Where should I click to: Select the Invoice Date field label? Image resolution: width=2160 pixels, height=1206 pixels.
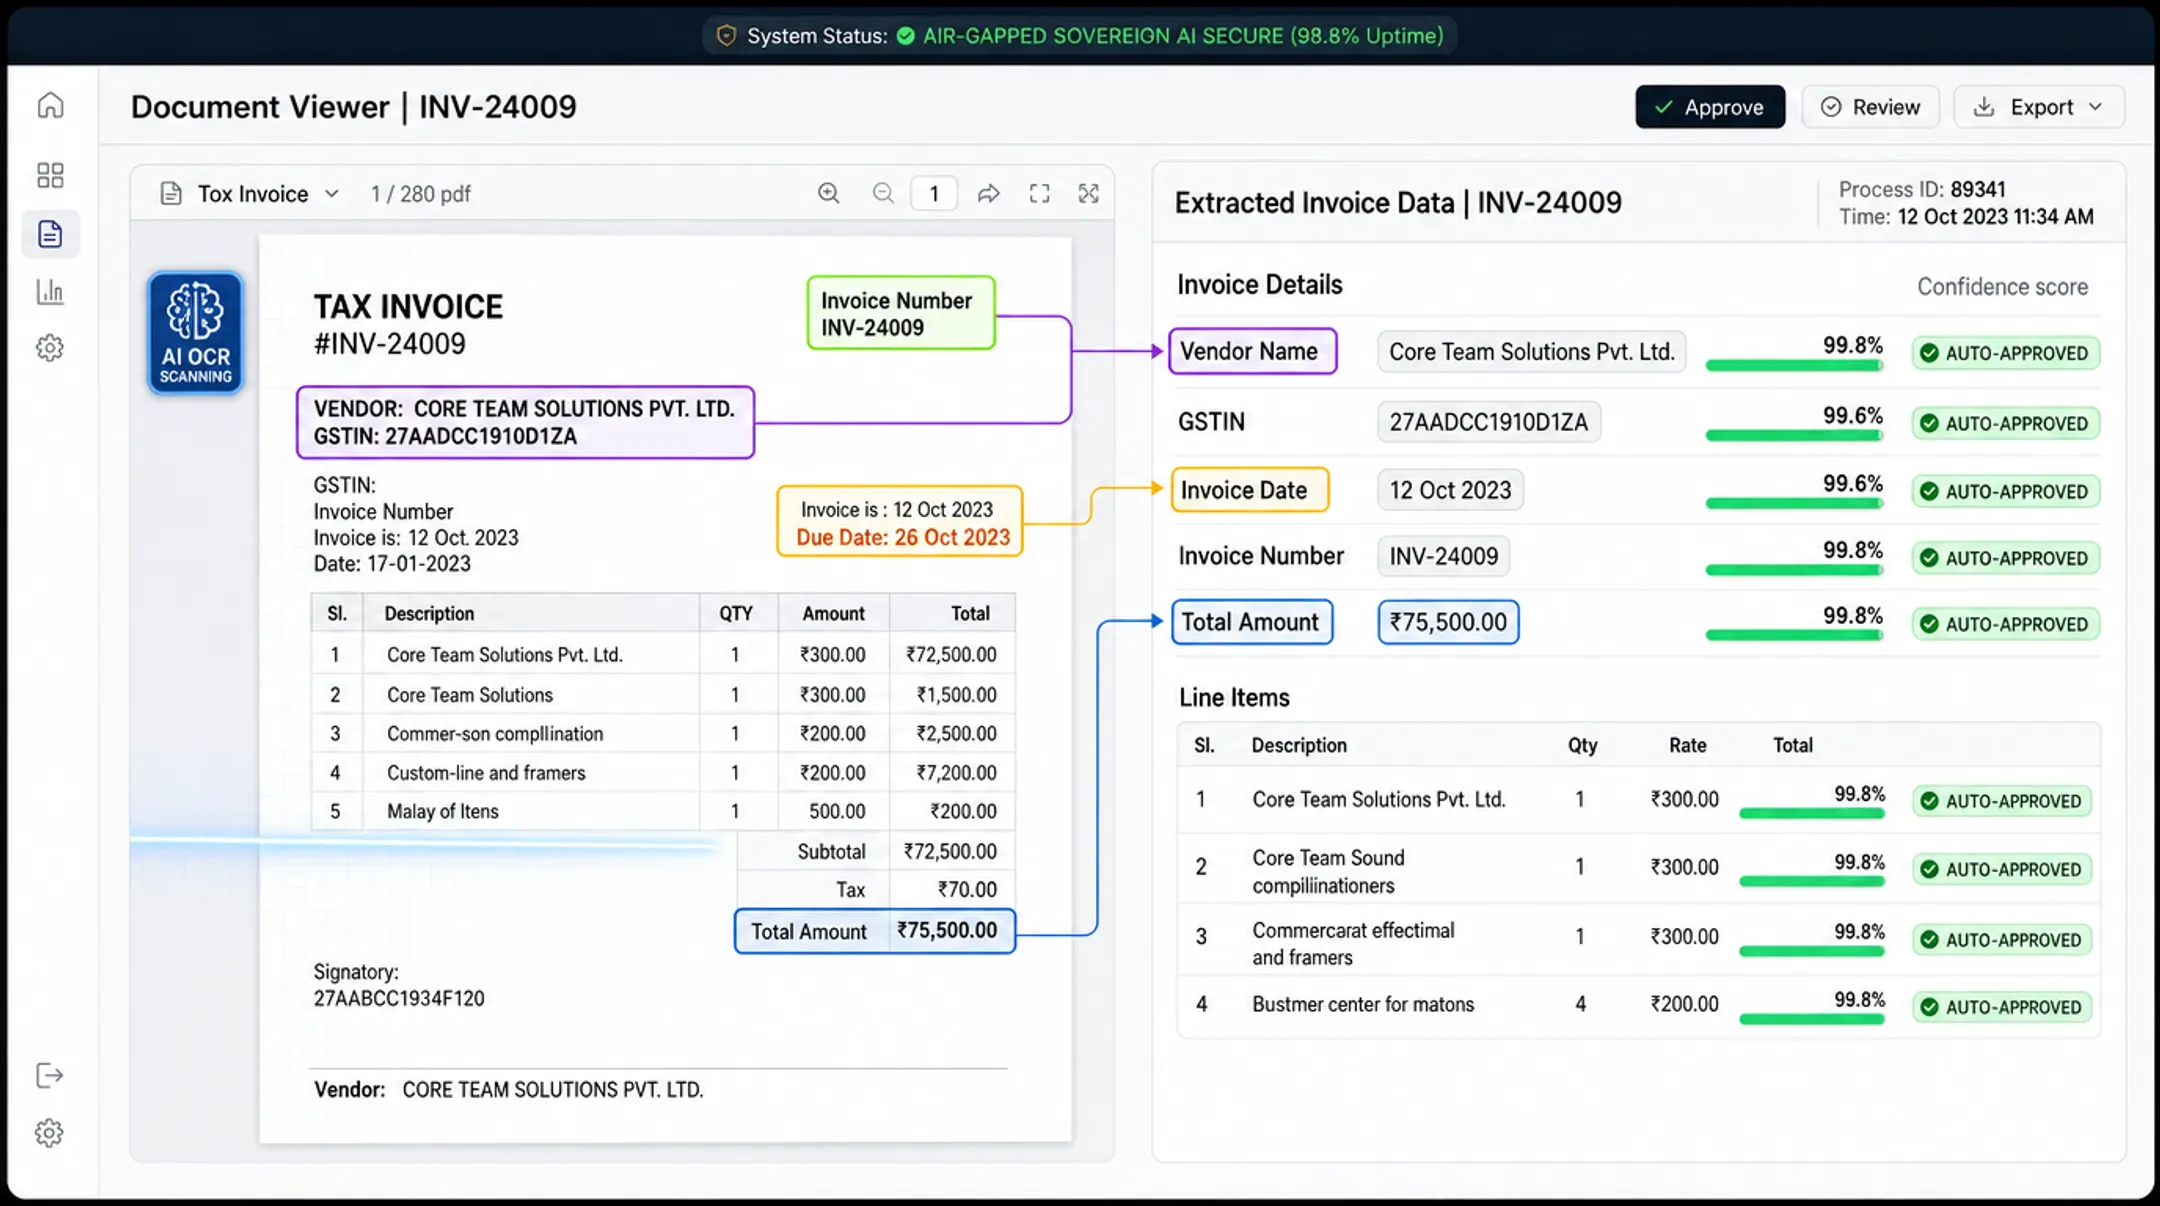1250,490
